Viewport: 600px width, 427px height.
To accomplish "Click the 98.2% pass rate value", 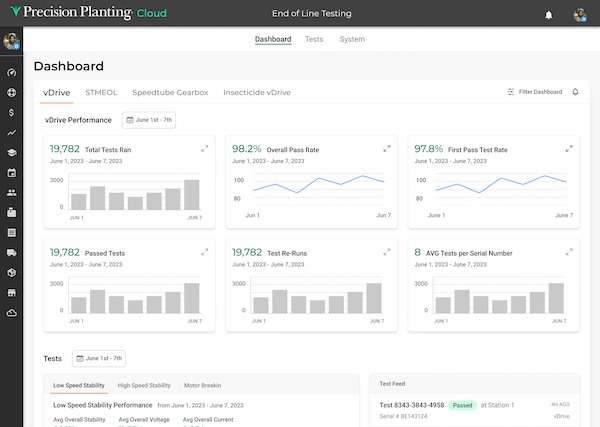I will pos(247,149).
